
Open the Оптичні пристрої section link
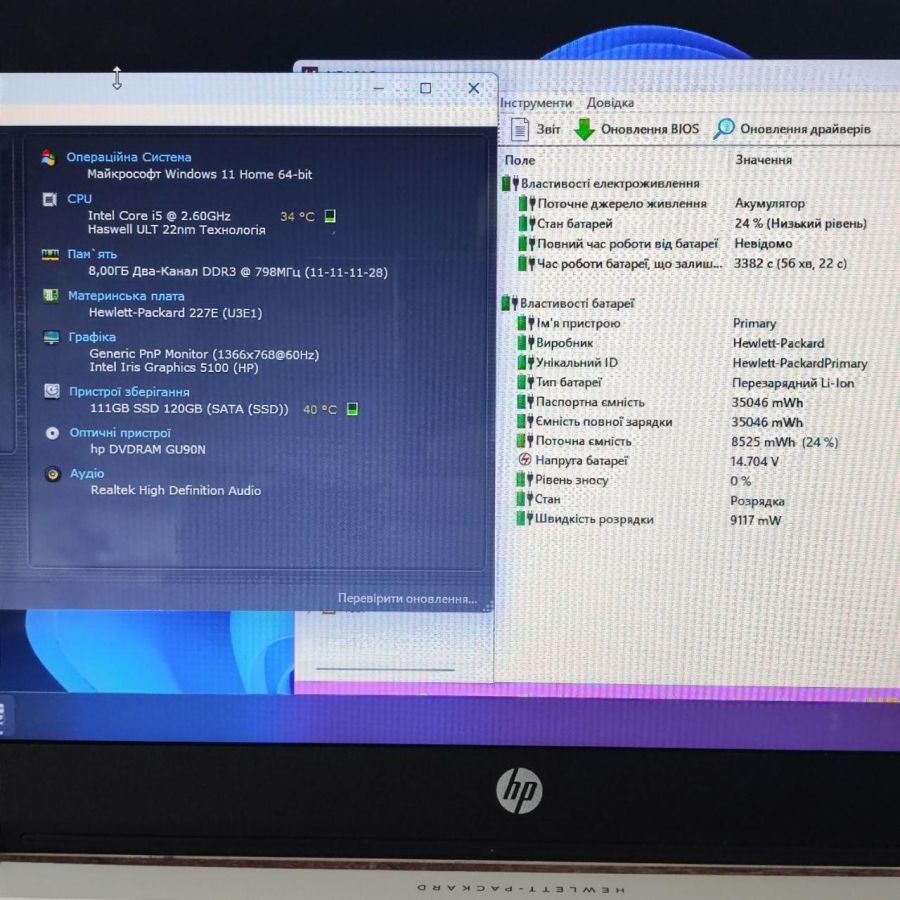click(x=120, y=433)
